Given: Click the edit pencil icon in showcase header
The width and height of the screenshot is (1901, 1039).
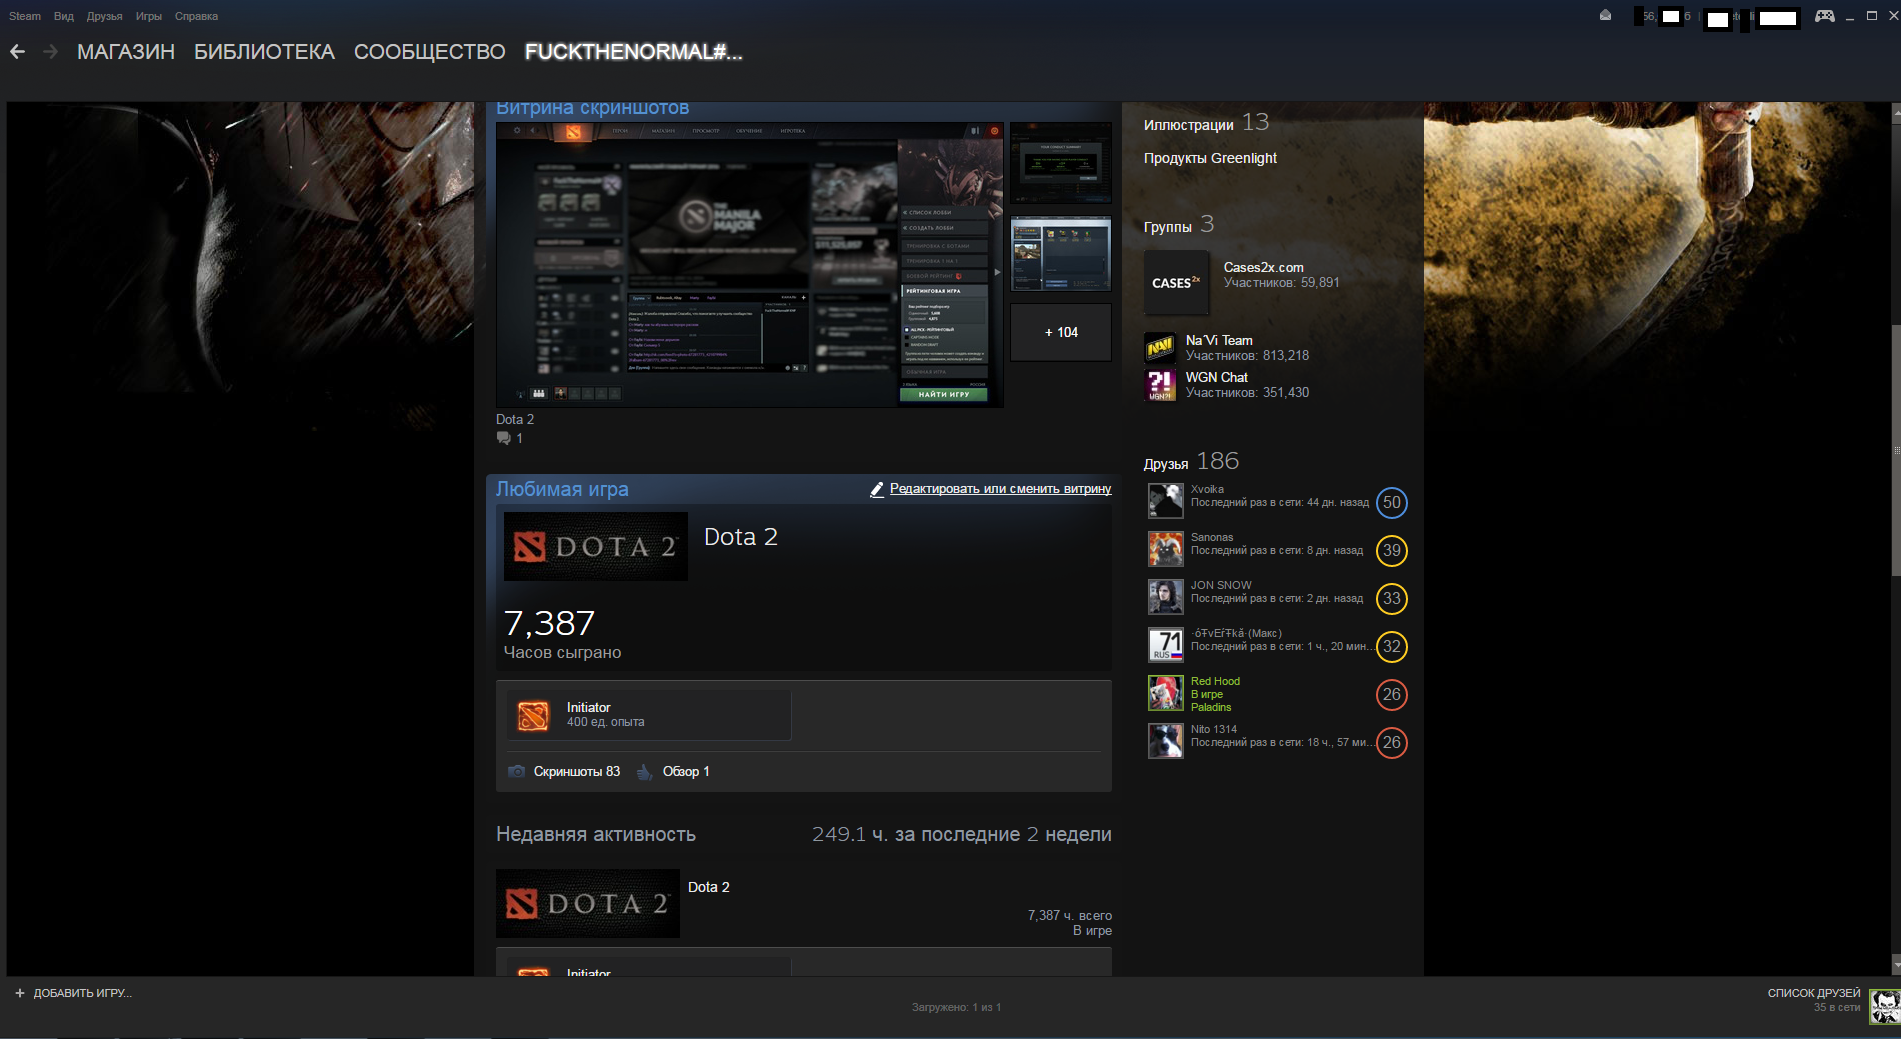Looking at the screenshot, I should [x=877, y=489].
